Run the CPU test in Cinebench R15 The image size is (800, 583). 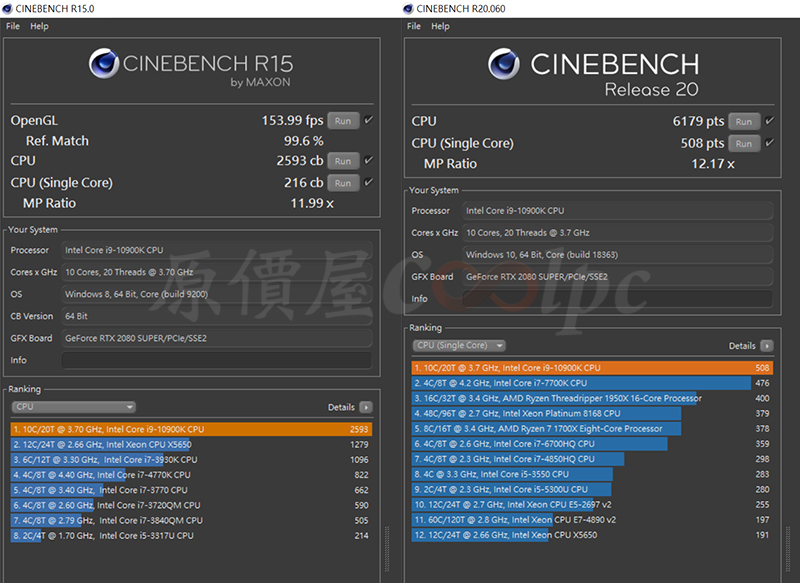click(x=343, y=161)
